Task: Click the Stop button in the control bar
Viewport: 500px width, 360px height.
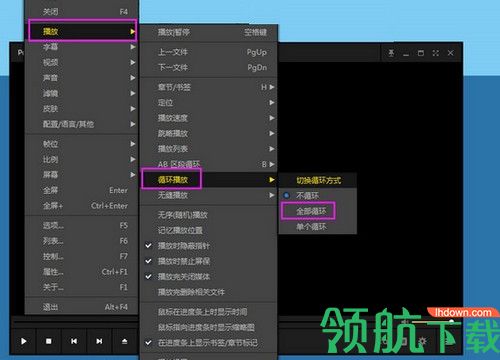Action: [49, 341]
